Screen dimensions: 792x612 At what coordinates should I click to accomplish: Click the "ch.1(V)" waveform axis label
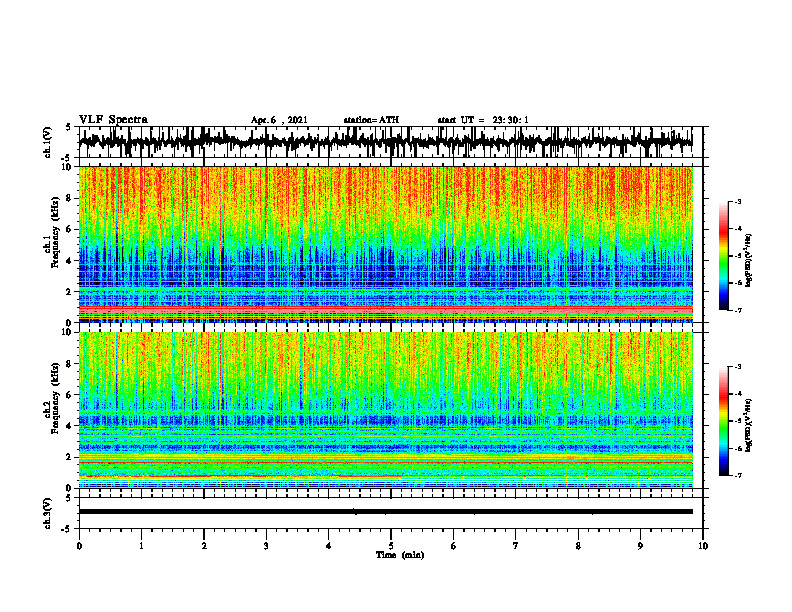click(48, 142)
